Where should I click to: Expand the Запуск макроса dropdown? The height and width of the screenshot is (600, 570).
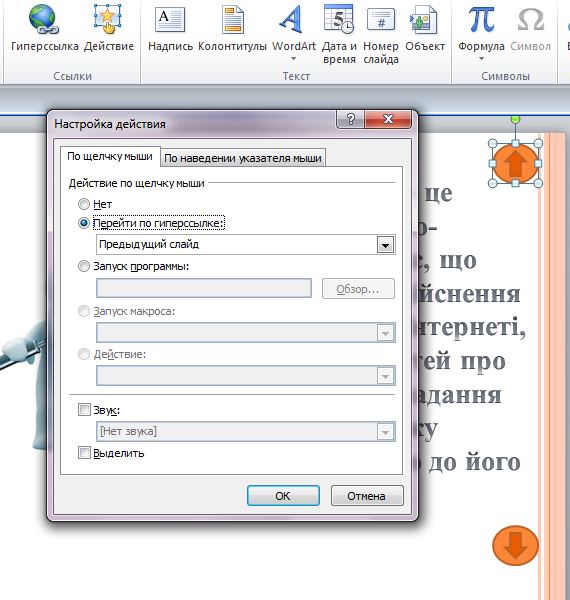coord(385,333)
